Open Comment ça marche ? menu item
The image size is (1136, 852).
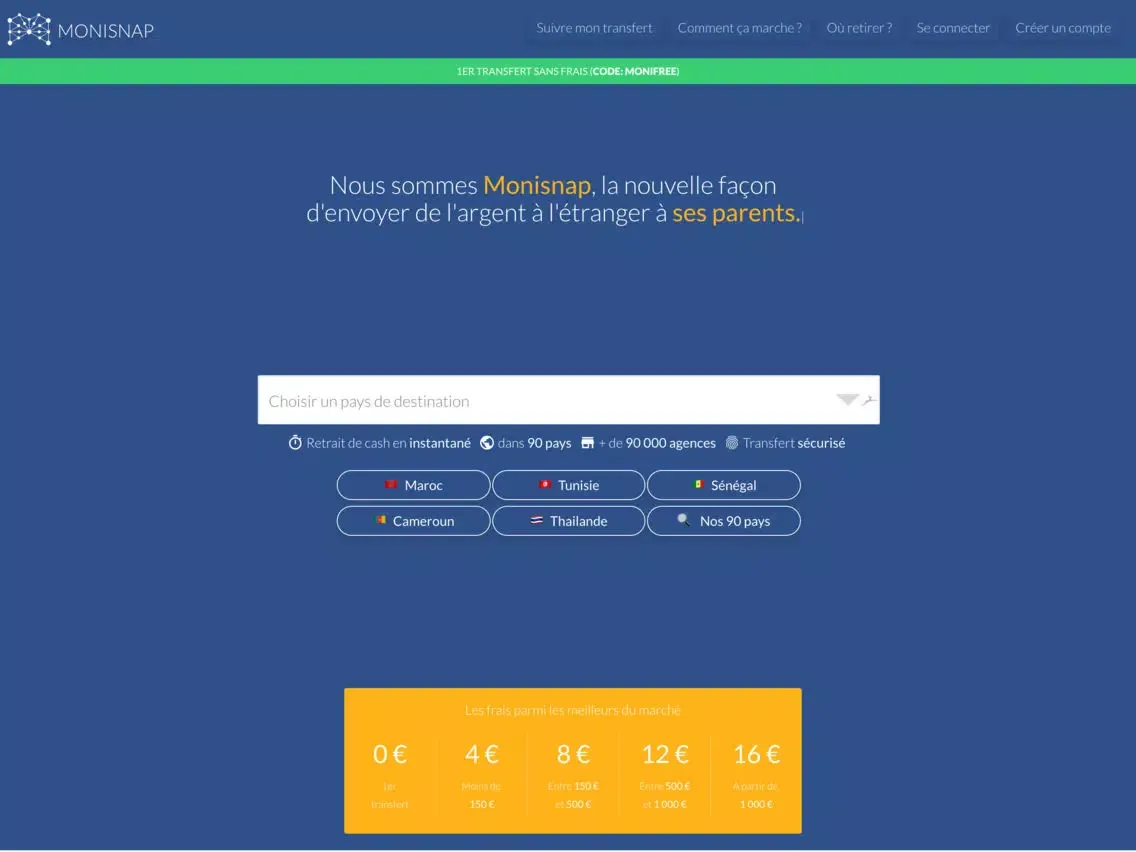[x=740, y=28]
